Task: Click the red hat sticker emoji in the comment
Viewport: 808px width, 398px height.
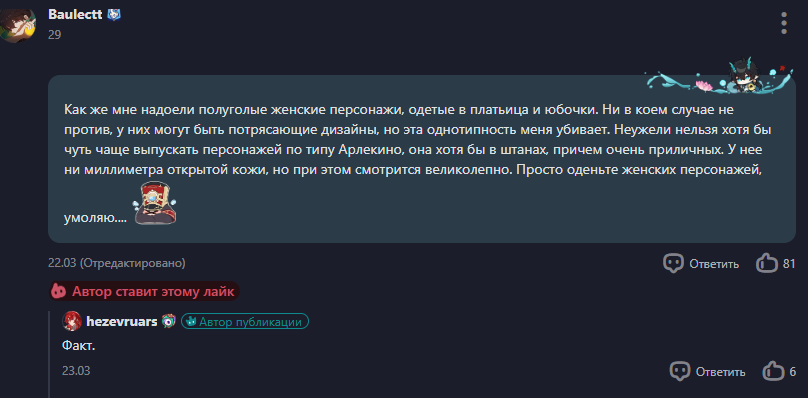Action: (156, 203)
